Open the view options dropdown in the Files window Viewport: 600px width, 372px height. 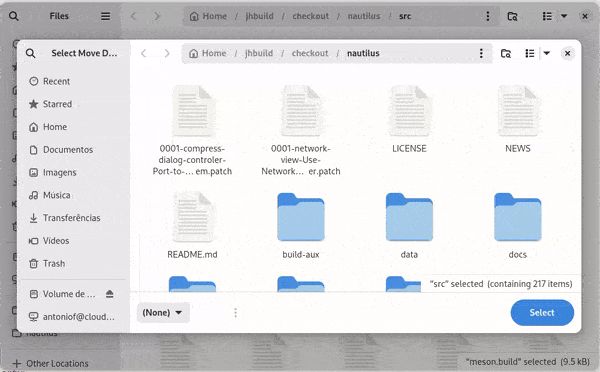pyautogui.click(x=564, y=16)
